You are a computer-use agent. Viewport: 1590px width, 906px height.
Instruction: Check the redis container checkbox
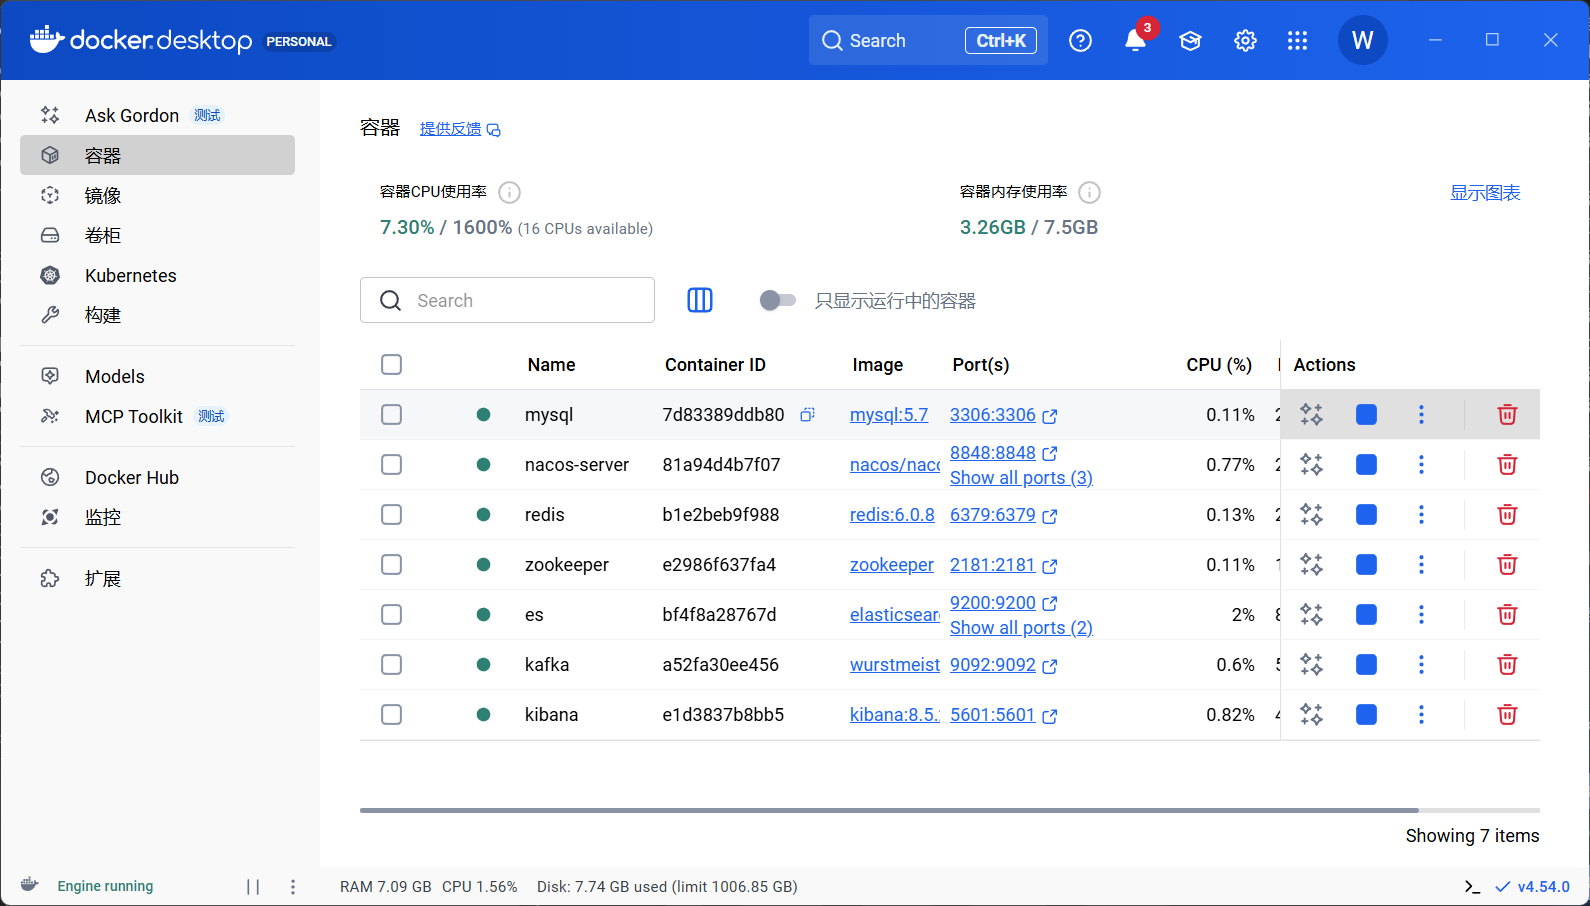[x=392, y=515]
